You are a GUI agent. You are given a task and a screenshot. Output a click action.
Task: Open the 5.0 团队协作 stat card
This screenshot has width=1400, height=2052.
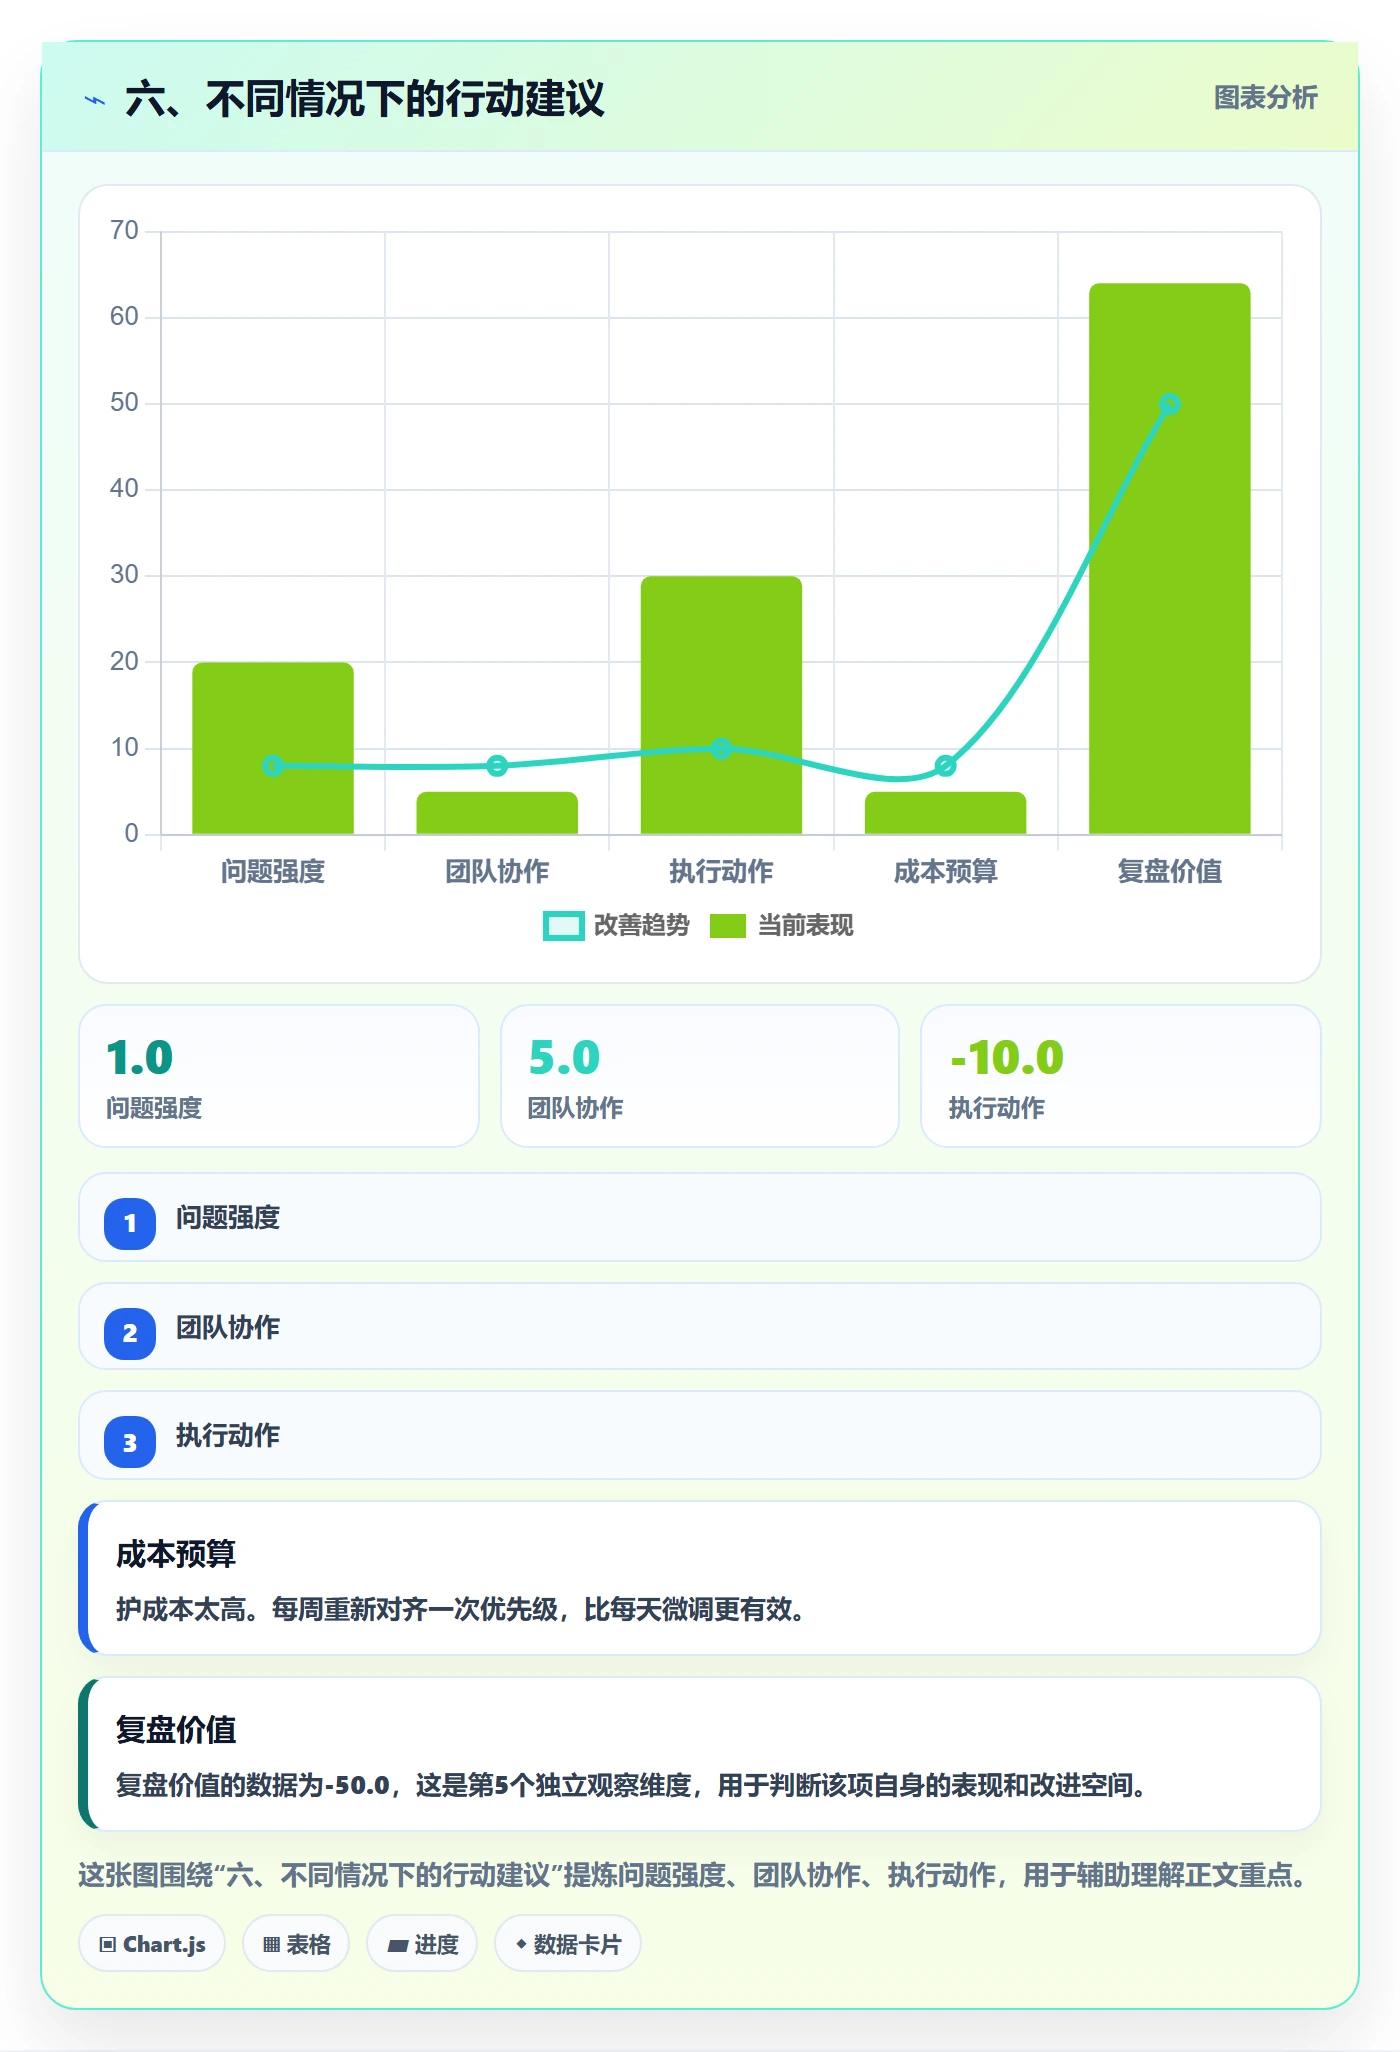pos(700,1076)
